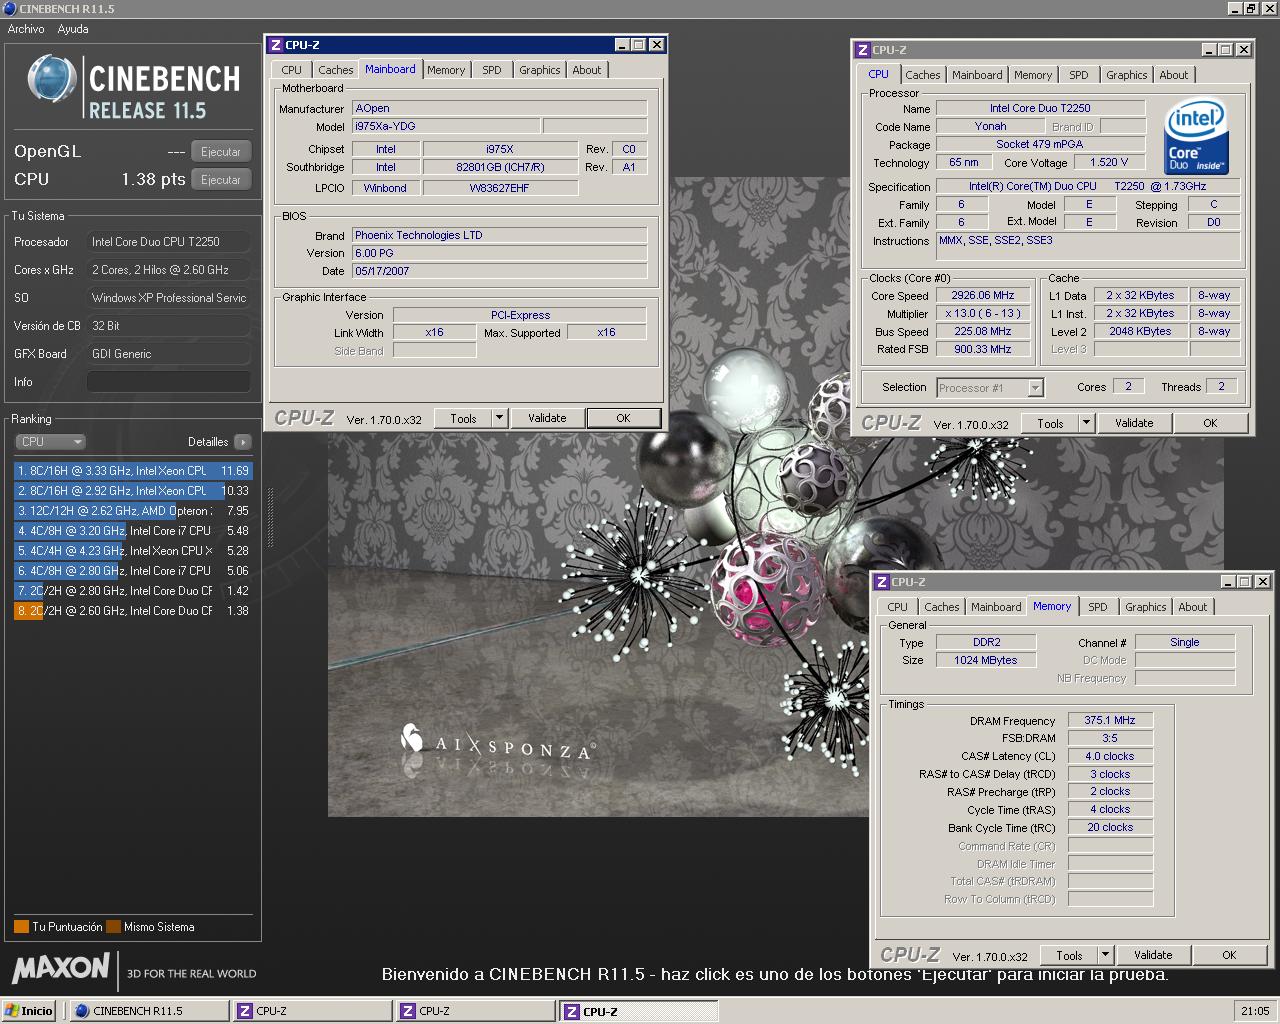Click the Cinebench logo sphere icon

click(52, 80)
